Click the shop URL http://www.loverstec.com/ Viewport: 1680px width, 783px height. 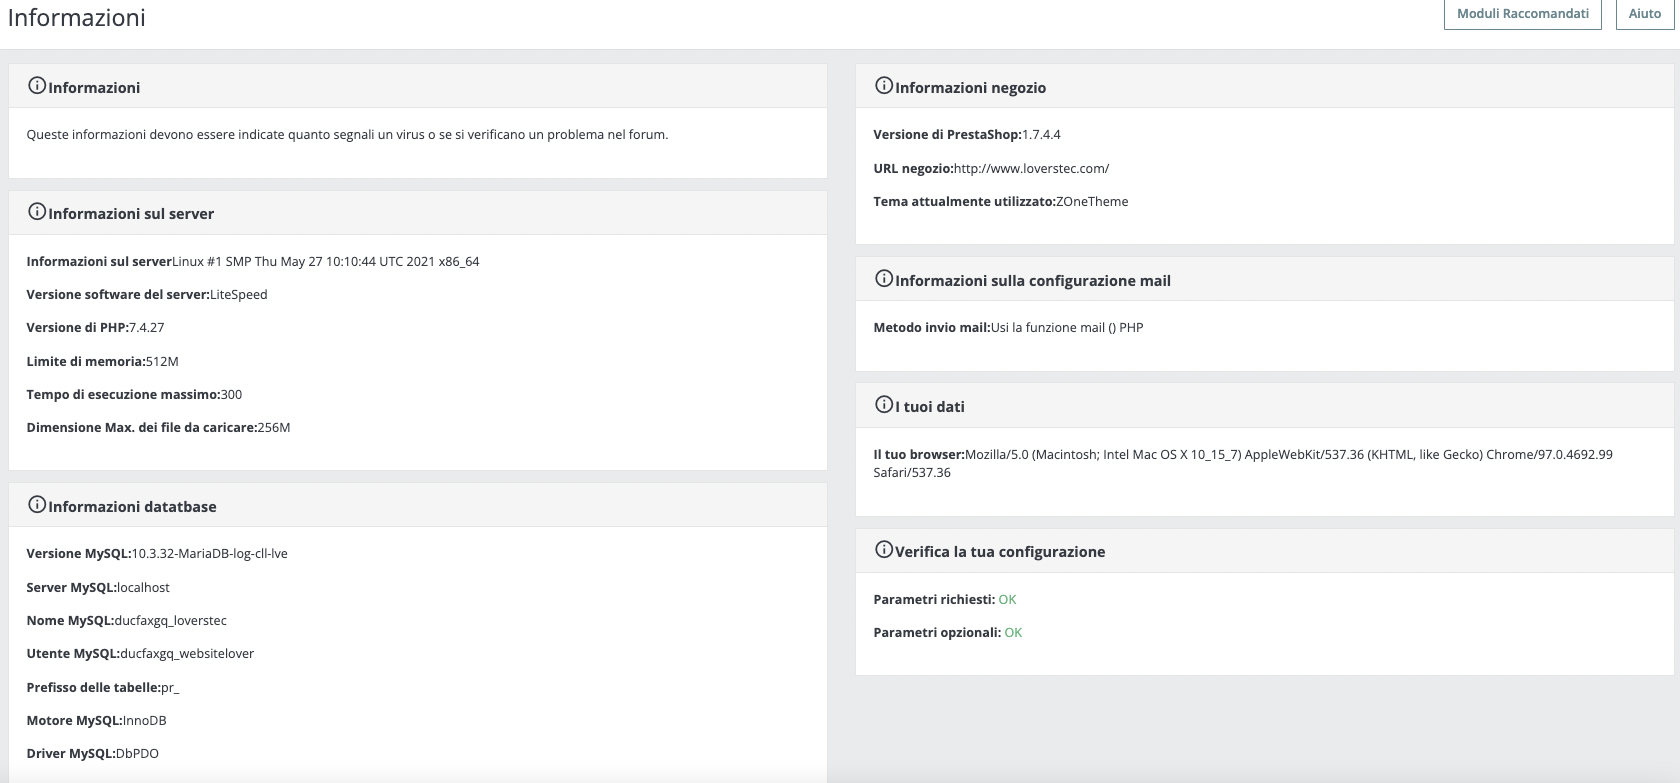1031,168
